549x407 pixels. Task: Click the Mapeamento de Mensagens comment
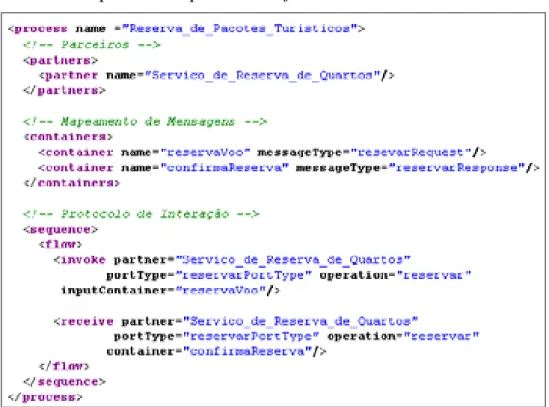click(x=145, y=122)
